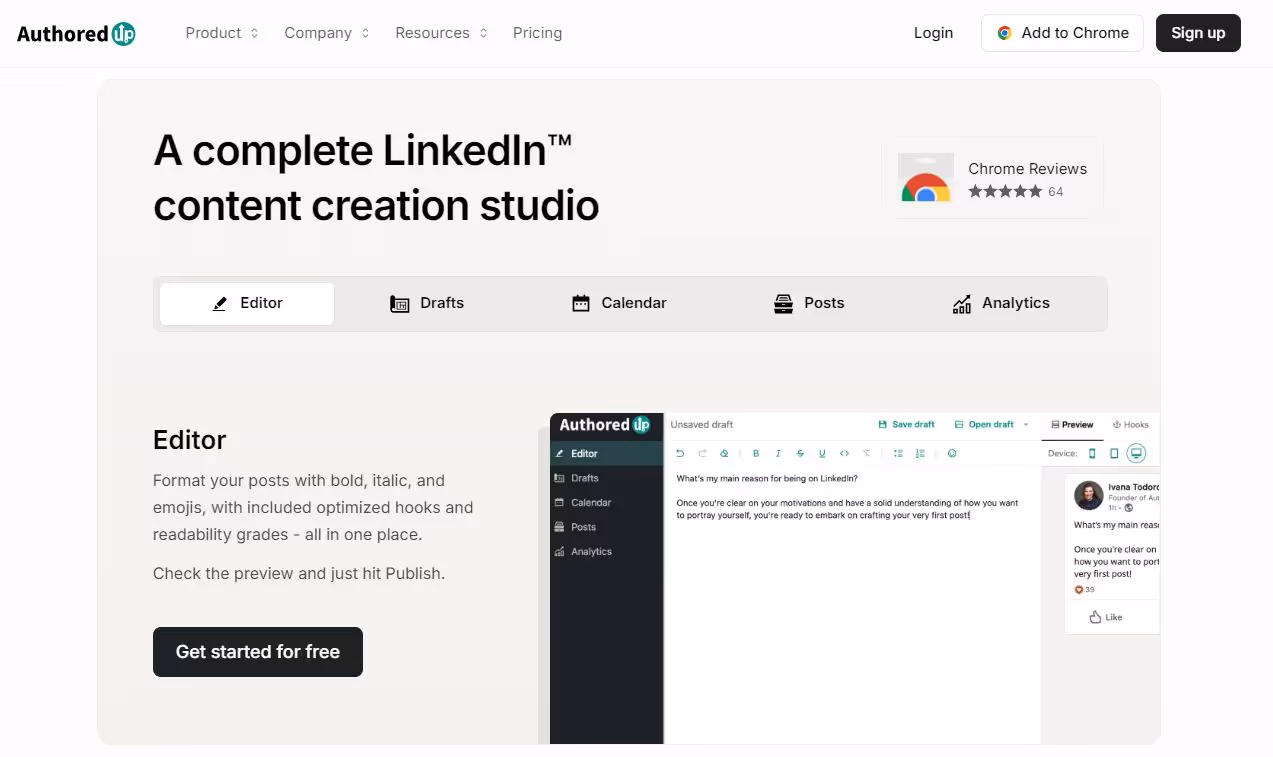
Task: Switch to the Drafts feature tab
Action: [x=427, y=303]
